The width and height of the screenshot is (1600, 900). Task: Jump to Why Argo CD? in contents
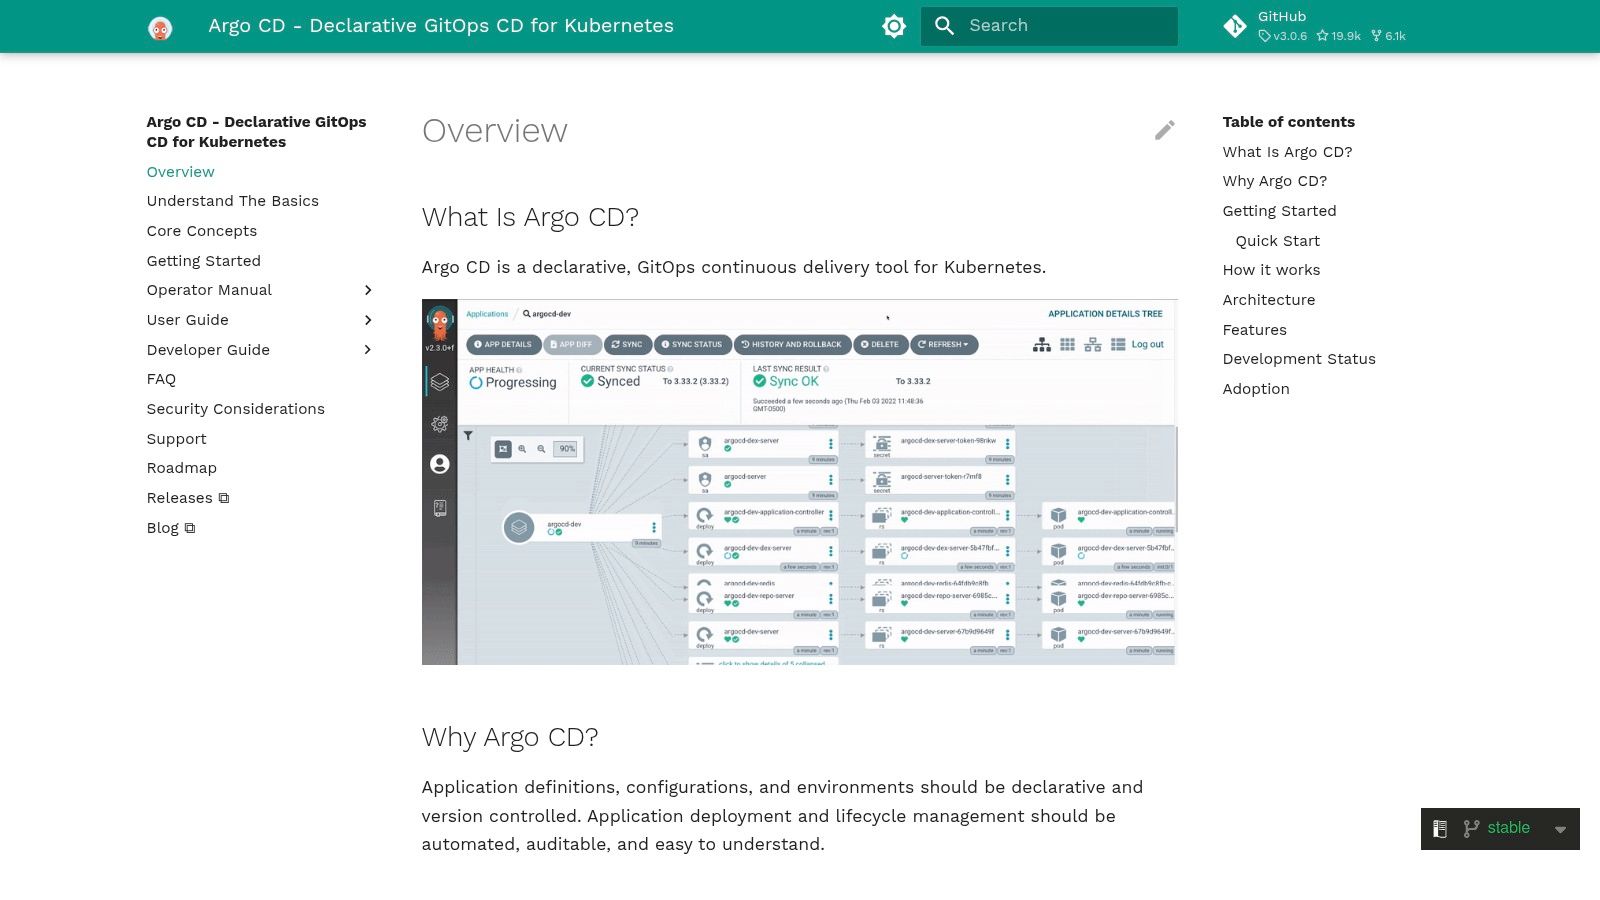click(x=1275, y=181)
